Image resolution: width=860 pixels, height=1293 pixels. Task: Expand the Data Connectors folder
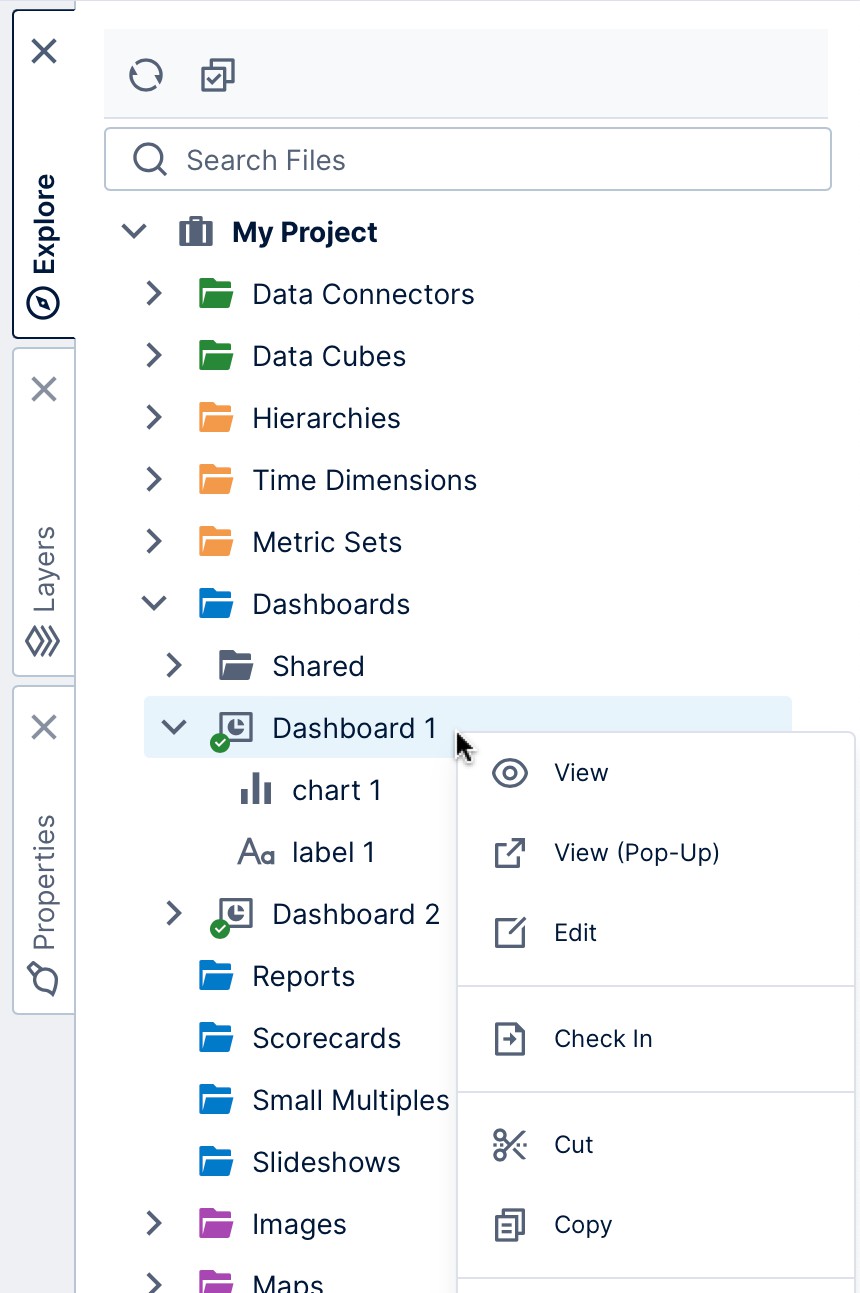(x=154, y=294)
